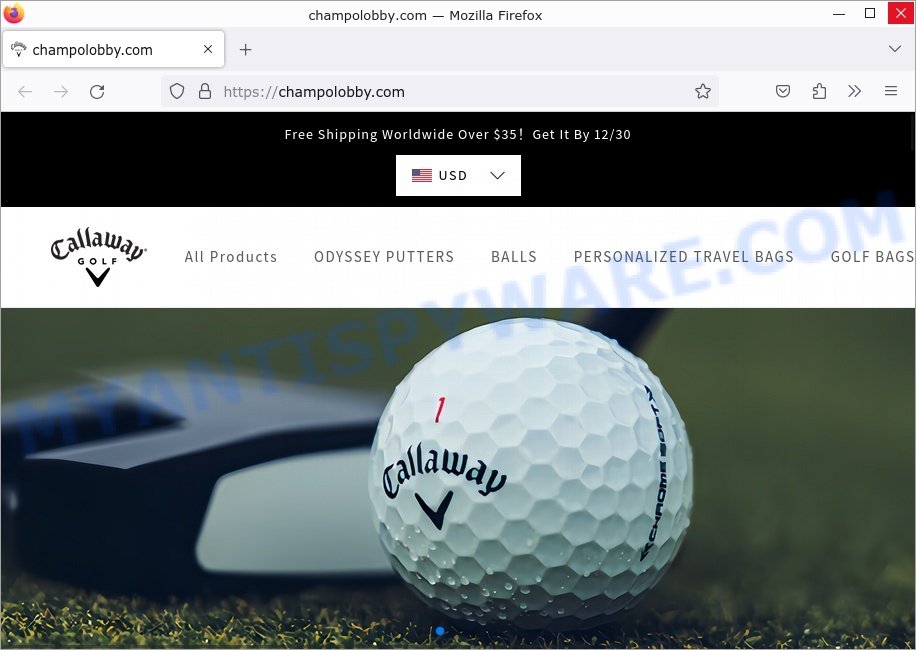916x650 pixels.
Task: Maximize the Firefox window
Action: 869,13
